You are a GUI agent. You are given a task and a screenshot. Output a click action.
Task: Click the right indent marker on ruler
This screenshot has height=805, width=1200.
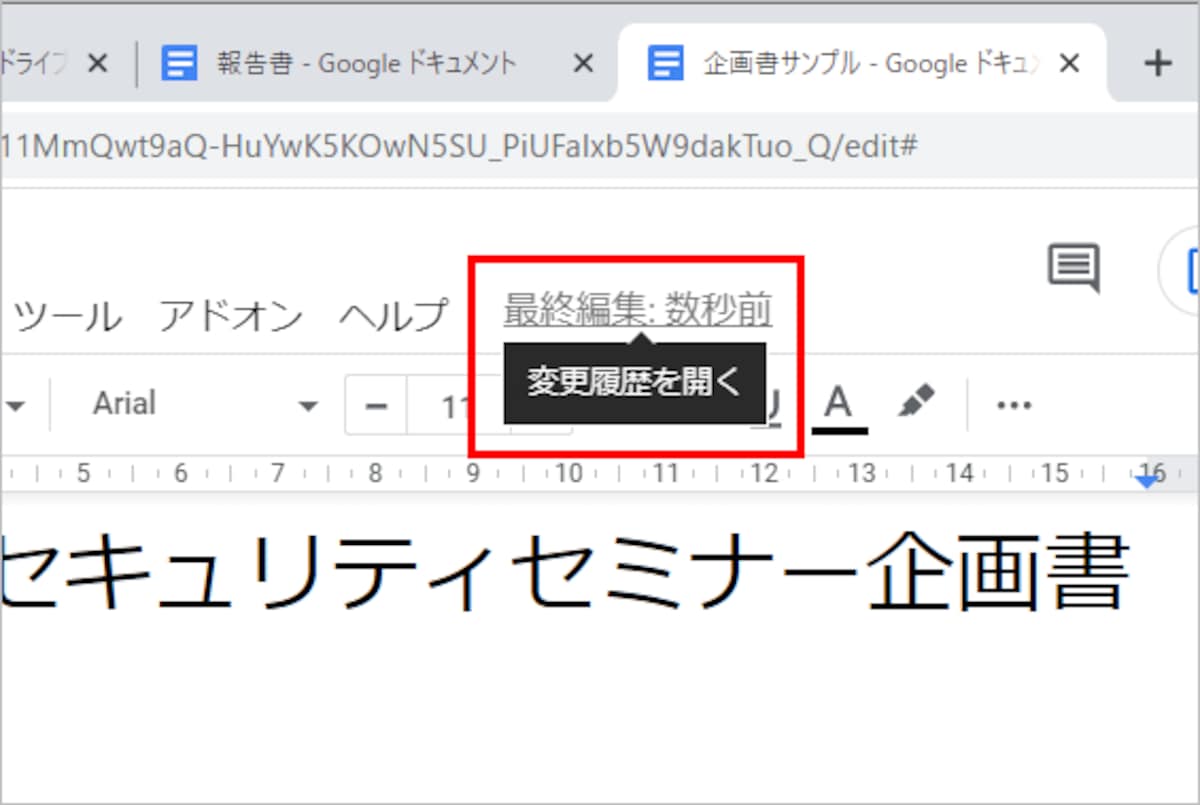coord(1148,481)
